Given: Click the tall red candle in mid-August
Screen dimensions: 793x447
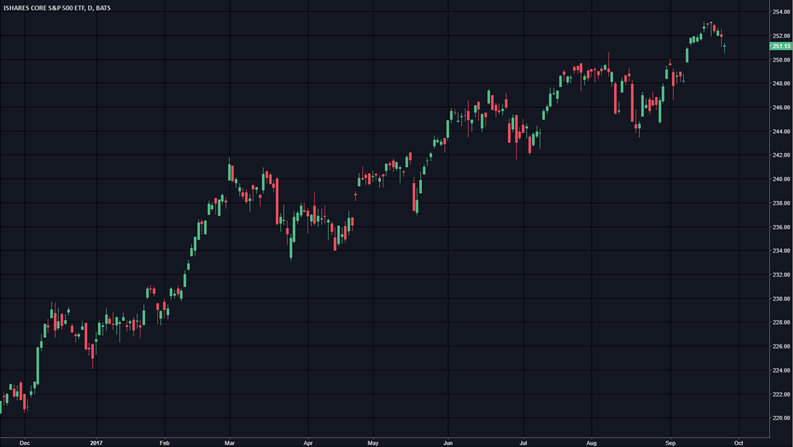Looking at the screenshot, I should [x=632, y=103].
